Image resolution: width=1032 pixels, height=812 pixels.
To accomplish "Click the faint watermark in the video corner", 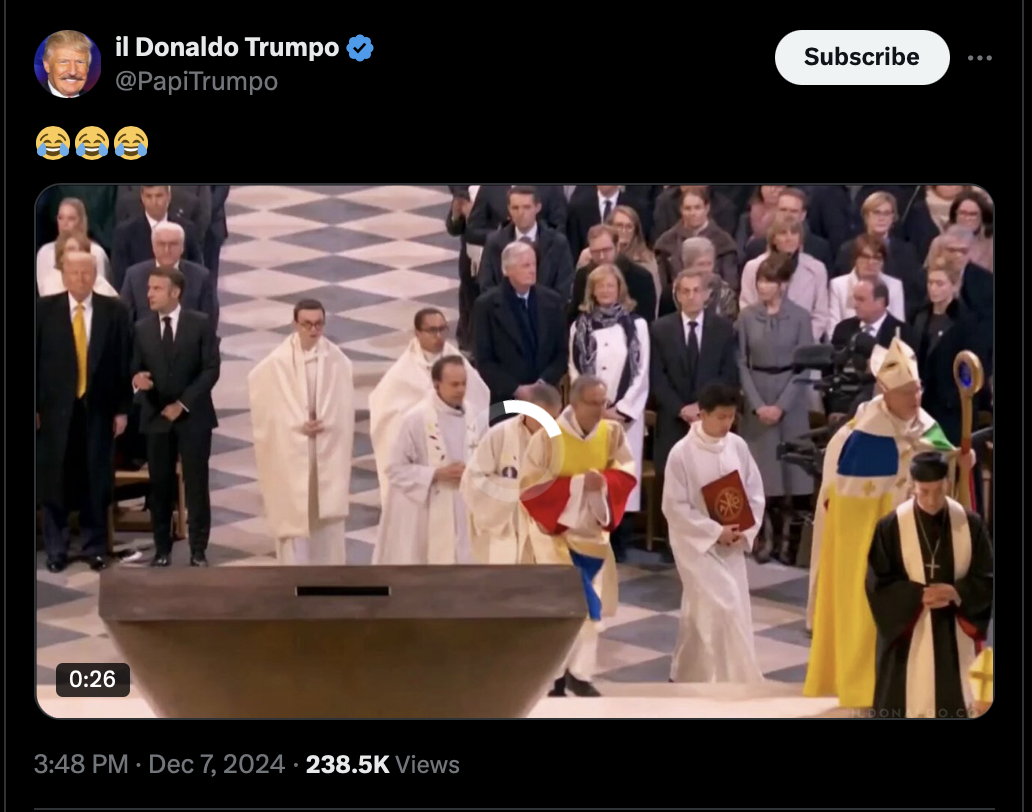I will tap(916, 713).
